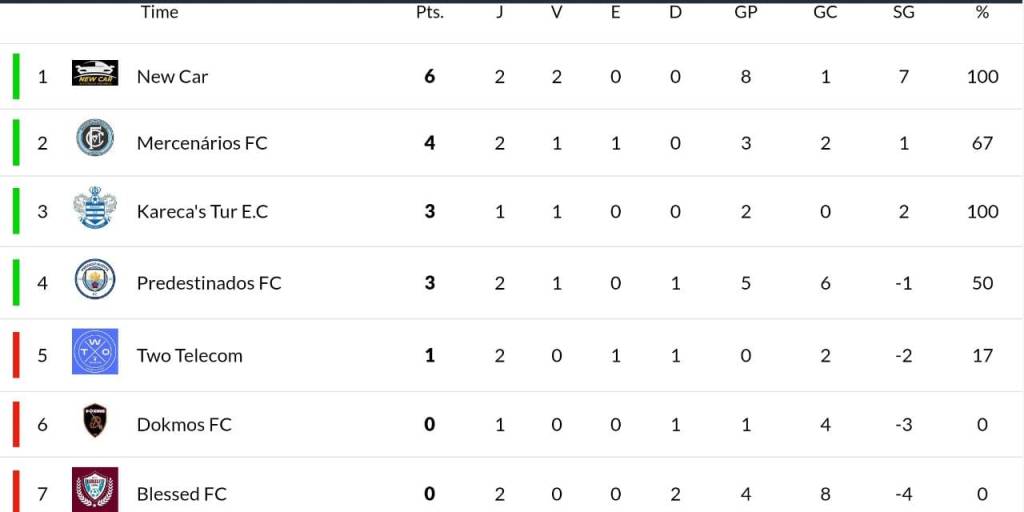Screen dimensions: 1024x512
Task: Click the % column header
Action: pos(982,12)
